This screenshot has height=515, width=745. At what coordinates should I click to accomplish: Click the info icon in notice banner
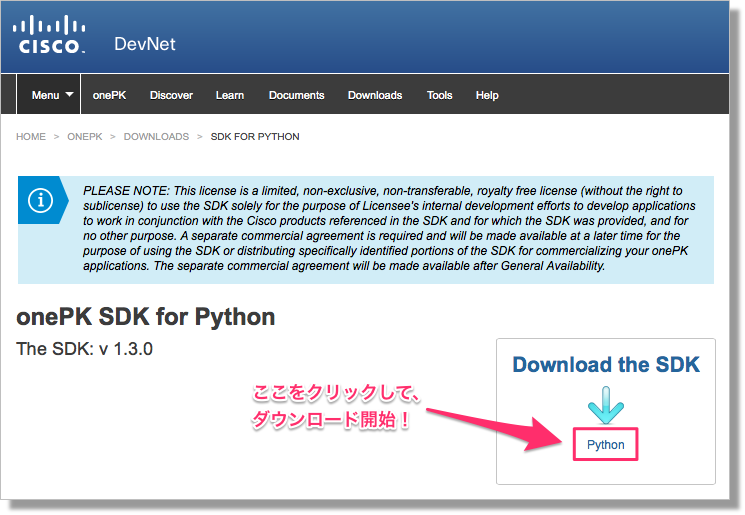pos(40,200)
